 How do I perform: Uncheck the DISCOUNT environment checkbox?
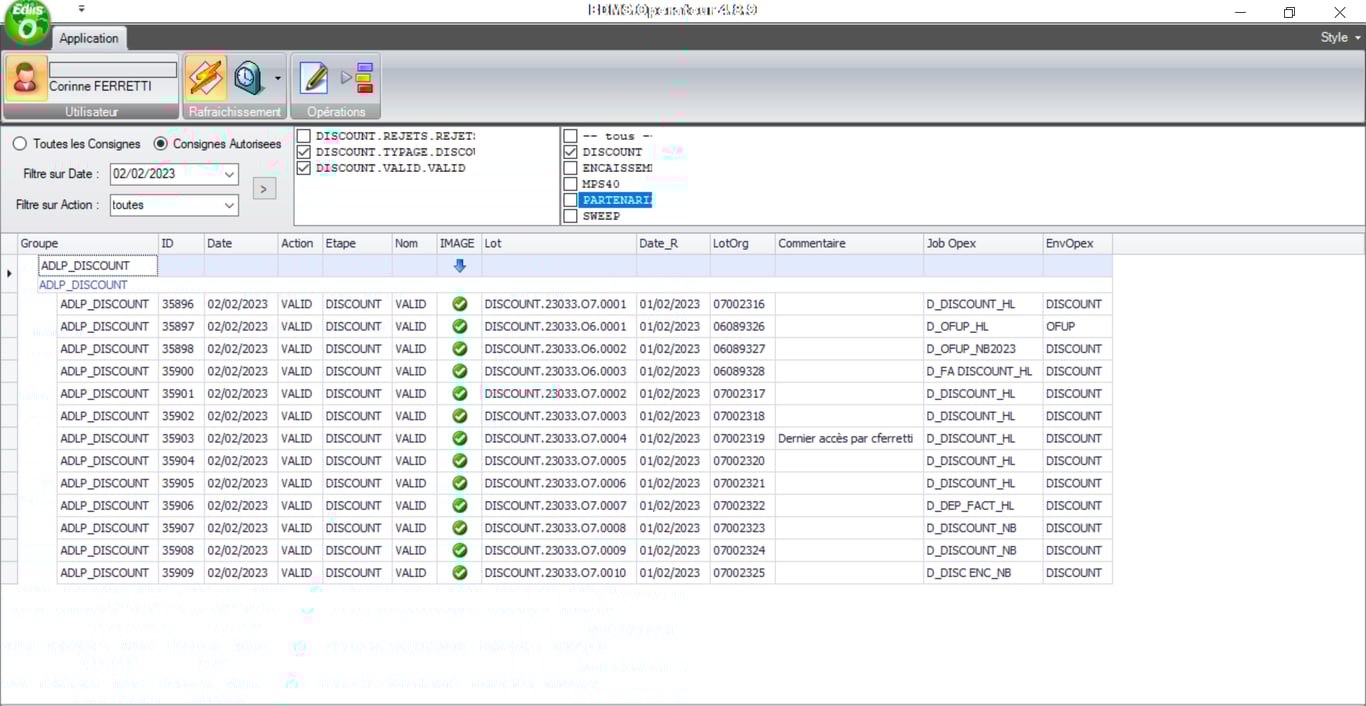pyautogui.click(x=570, y=152)
